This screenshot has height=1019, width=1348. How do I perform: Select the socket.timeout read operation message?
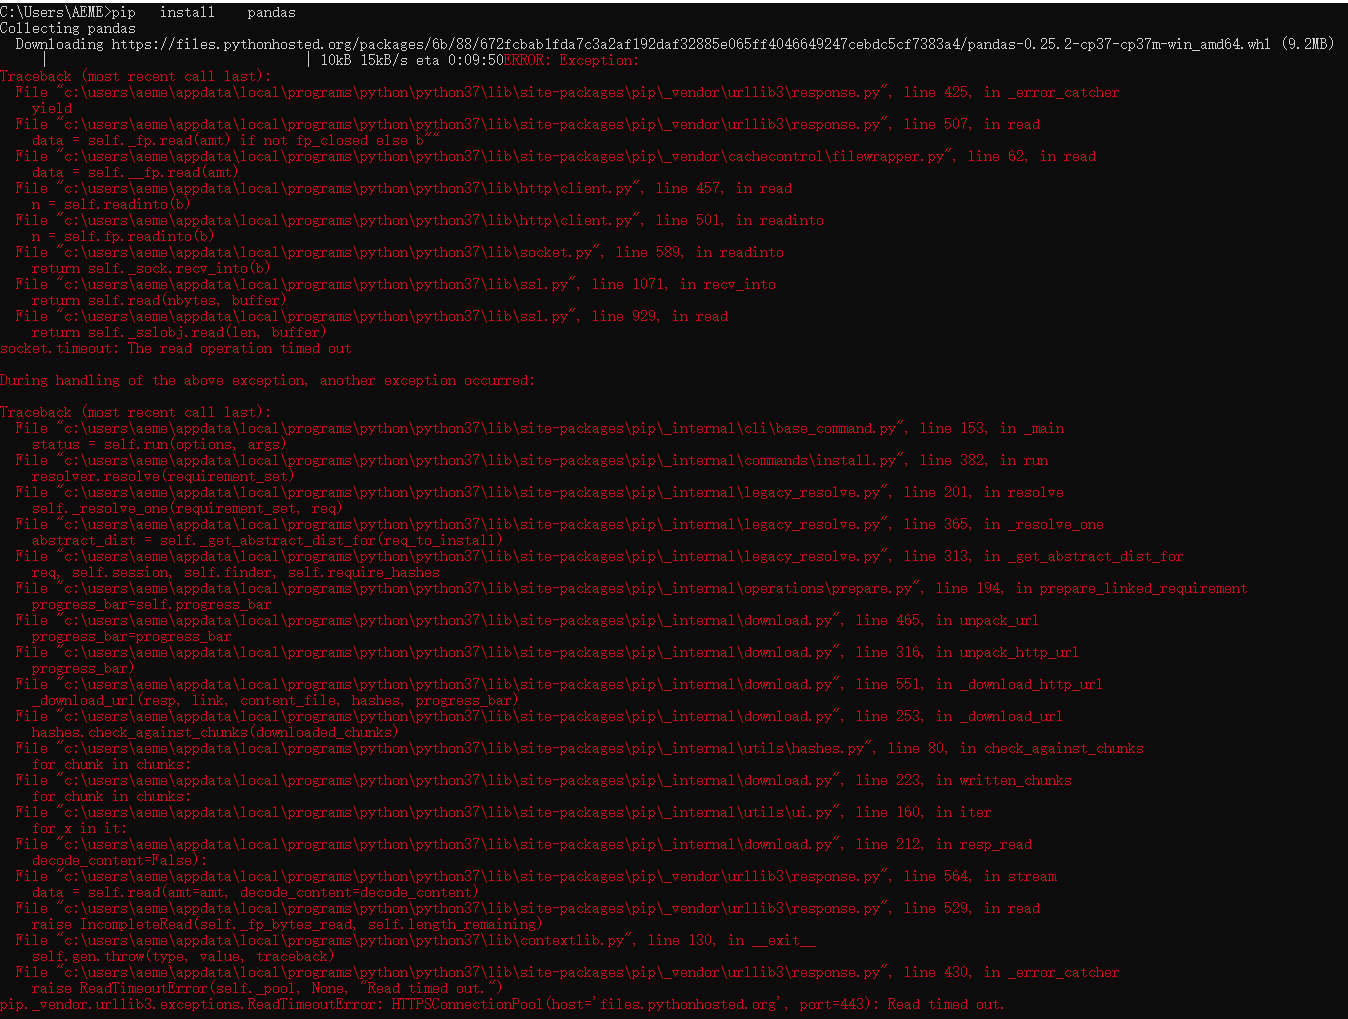point(175,348)
